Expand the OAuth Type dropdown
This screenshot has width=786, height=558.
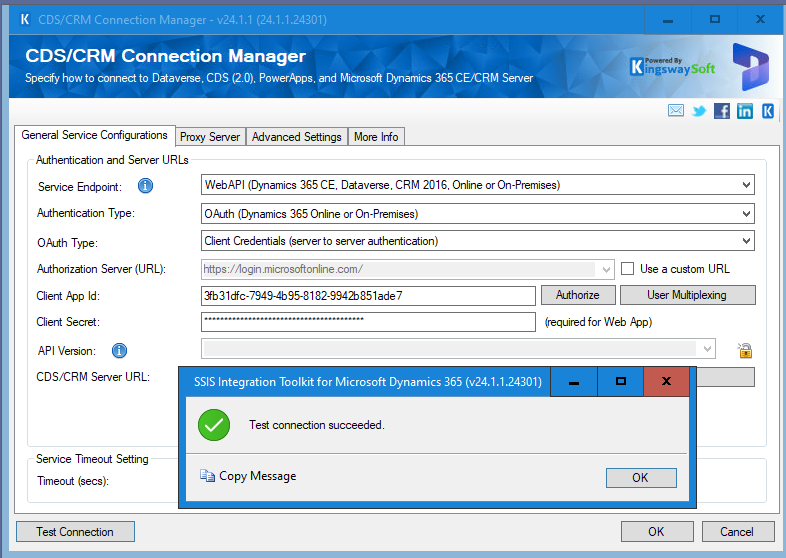[746, 241]
